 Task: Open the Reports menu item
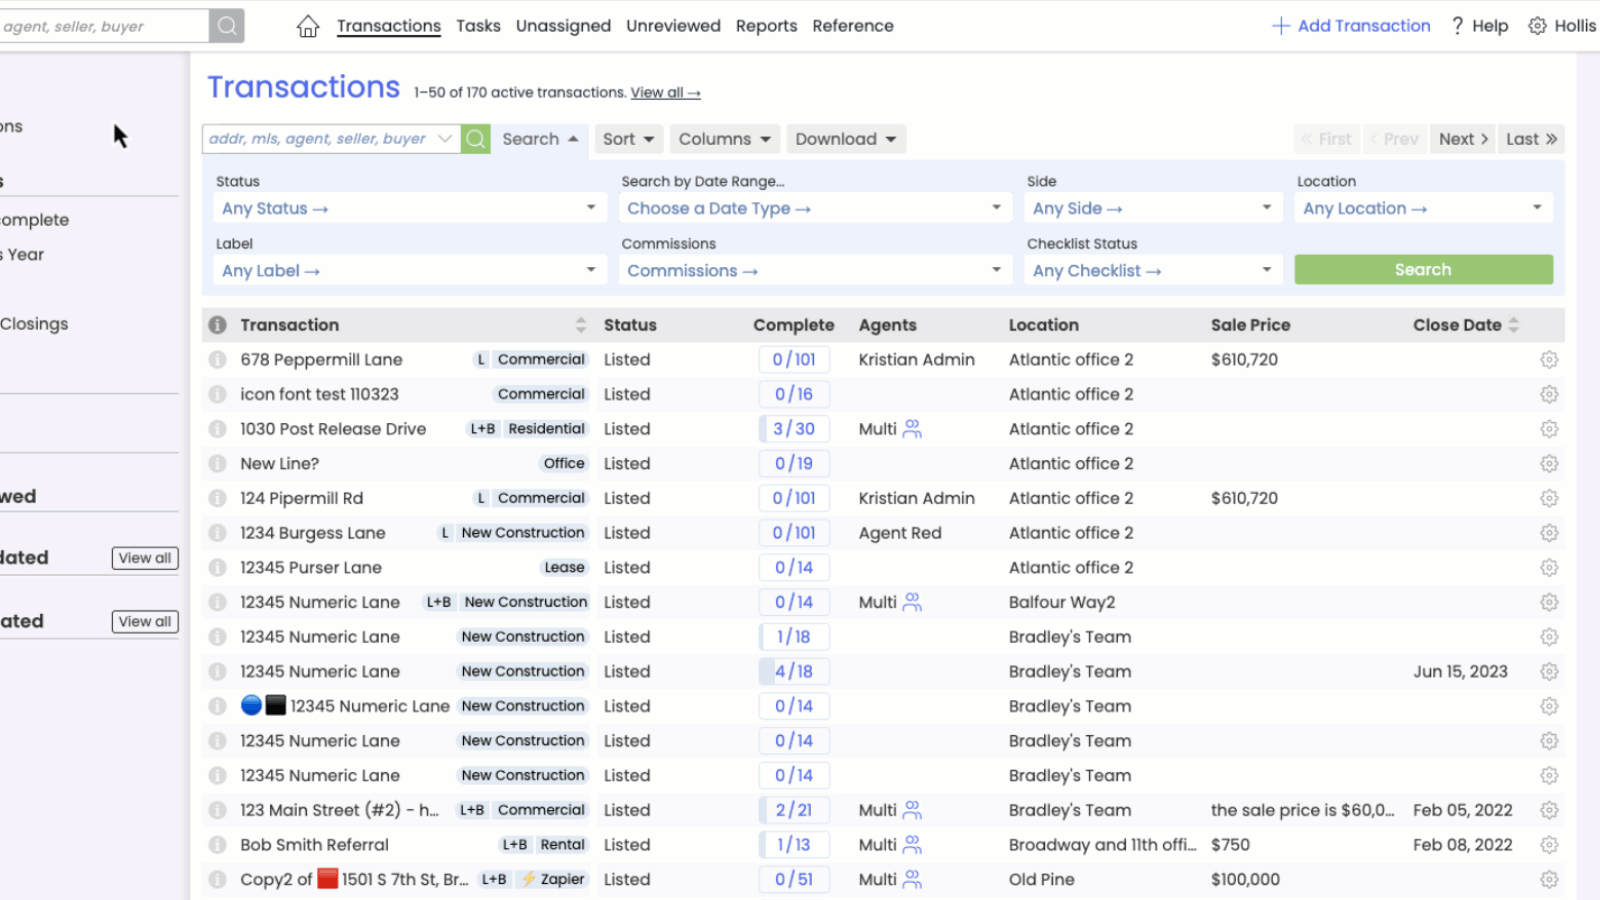point(766,26)
